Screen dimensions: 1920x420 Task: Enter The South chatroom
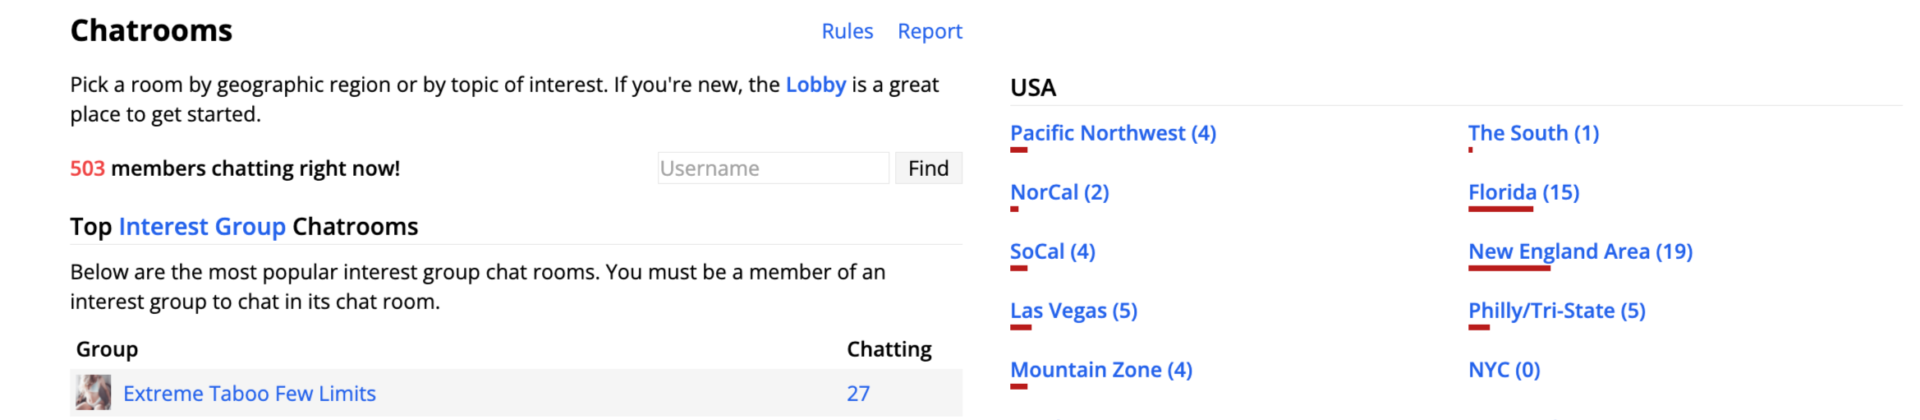(1533, 133)
